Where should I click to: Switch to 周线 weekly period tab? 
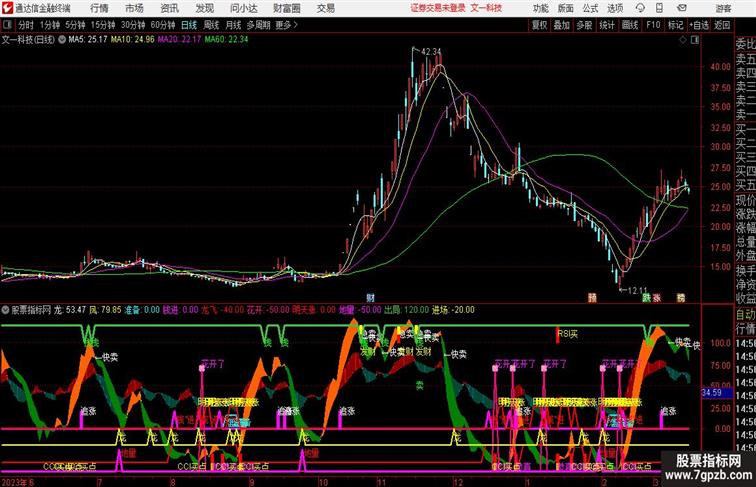[211, 25]
